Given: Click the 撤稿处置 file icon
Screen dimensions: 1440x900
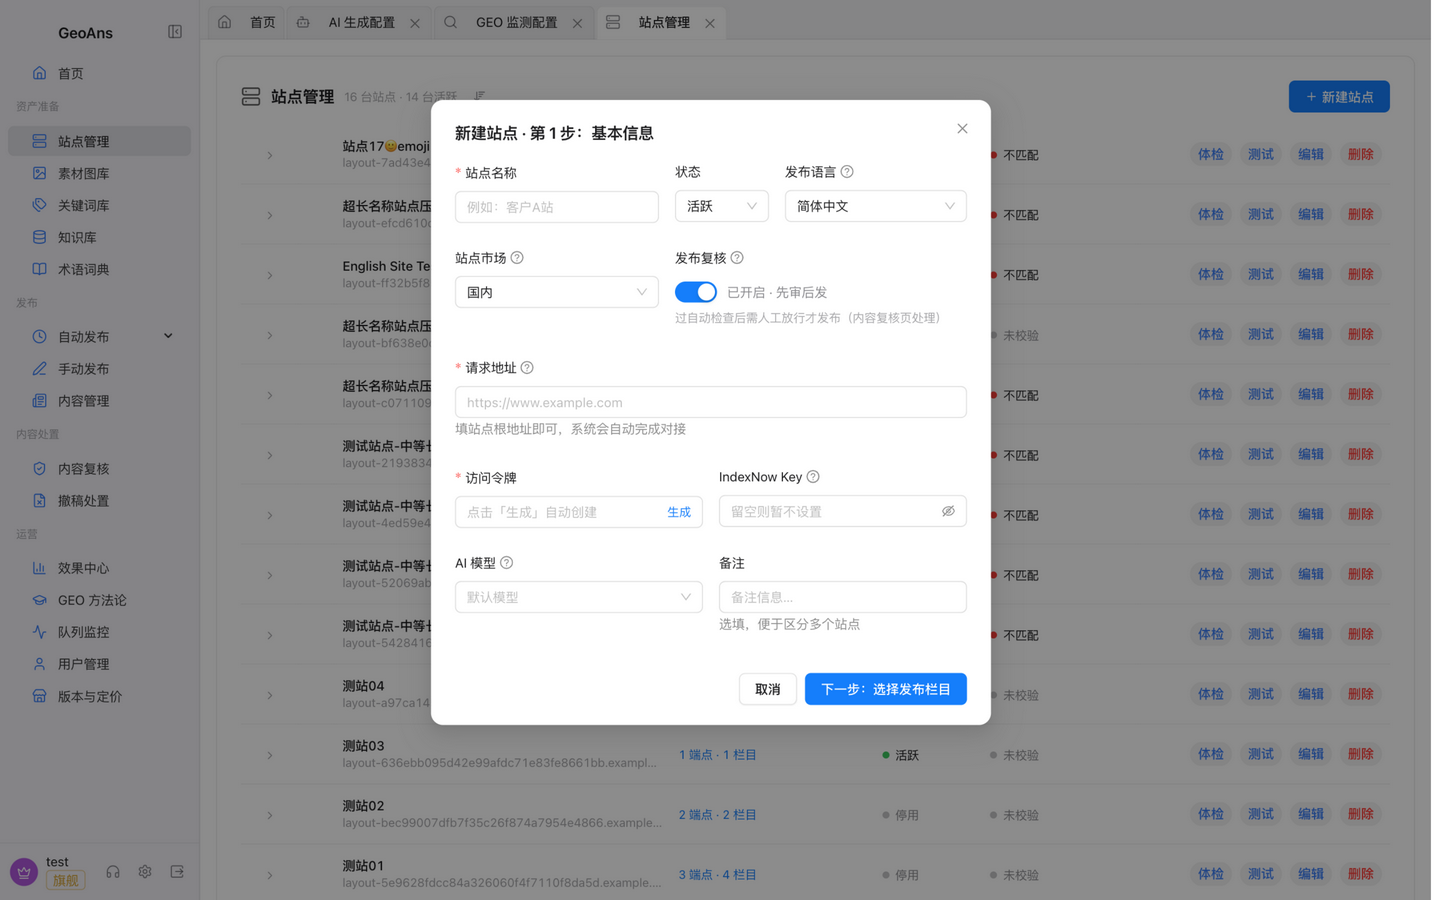Looking at the screenshot, I should 39,500.
